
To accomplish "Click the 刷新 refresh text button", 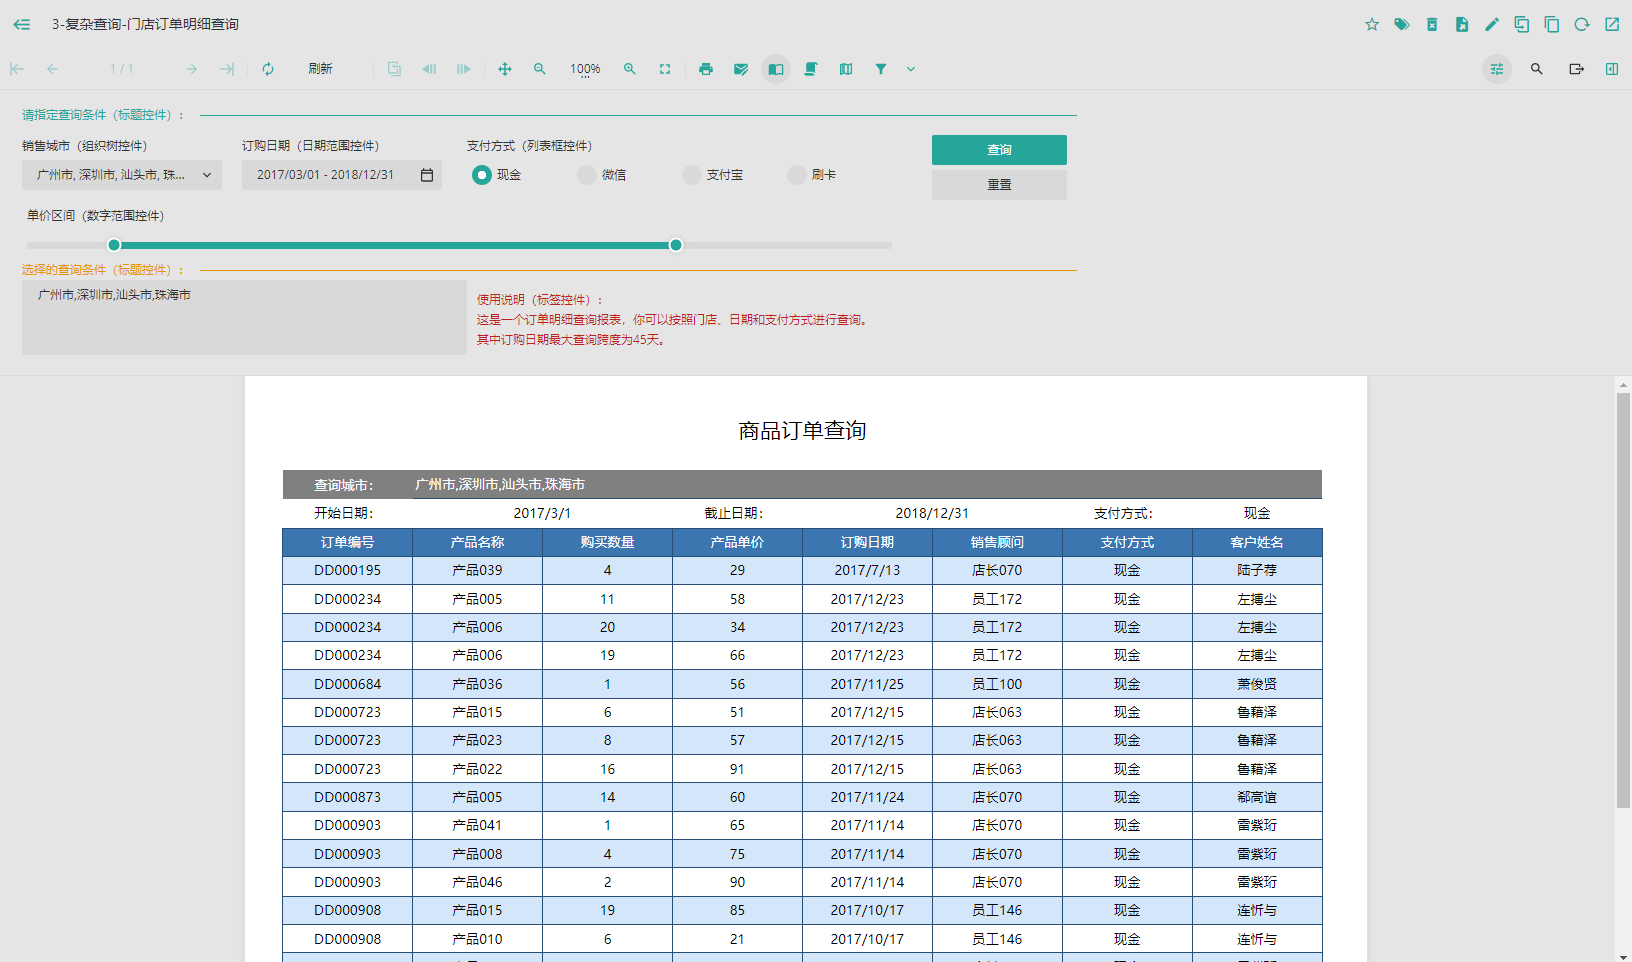I will pyautogui.click(x=320, y=69).
